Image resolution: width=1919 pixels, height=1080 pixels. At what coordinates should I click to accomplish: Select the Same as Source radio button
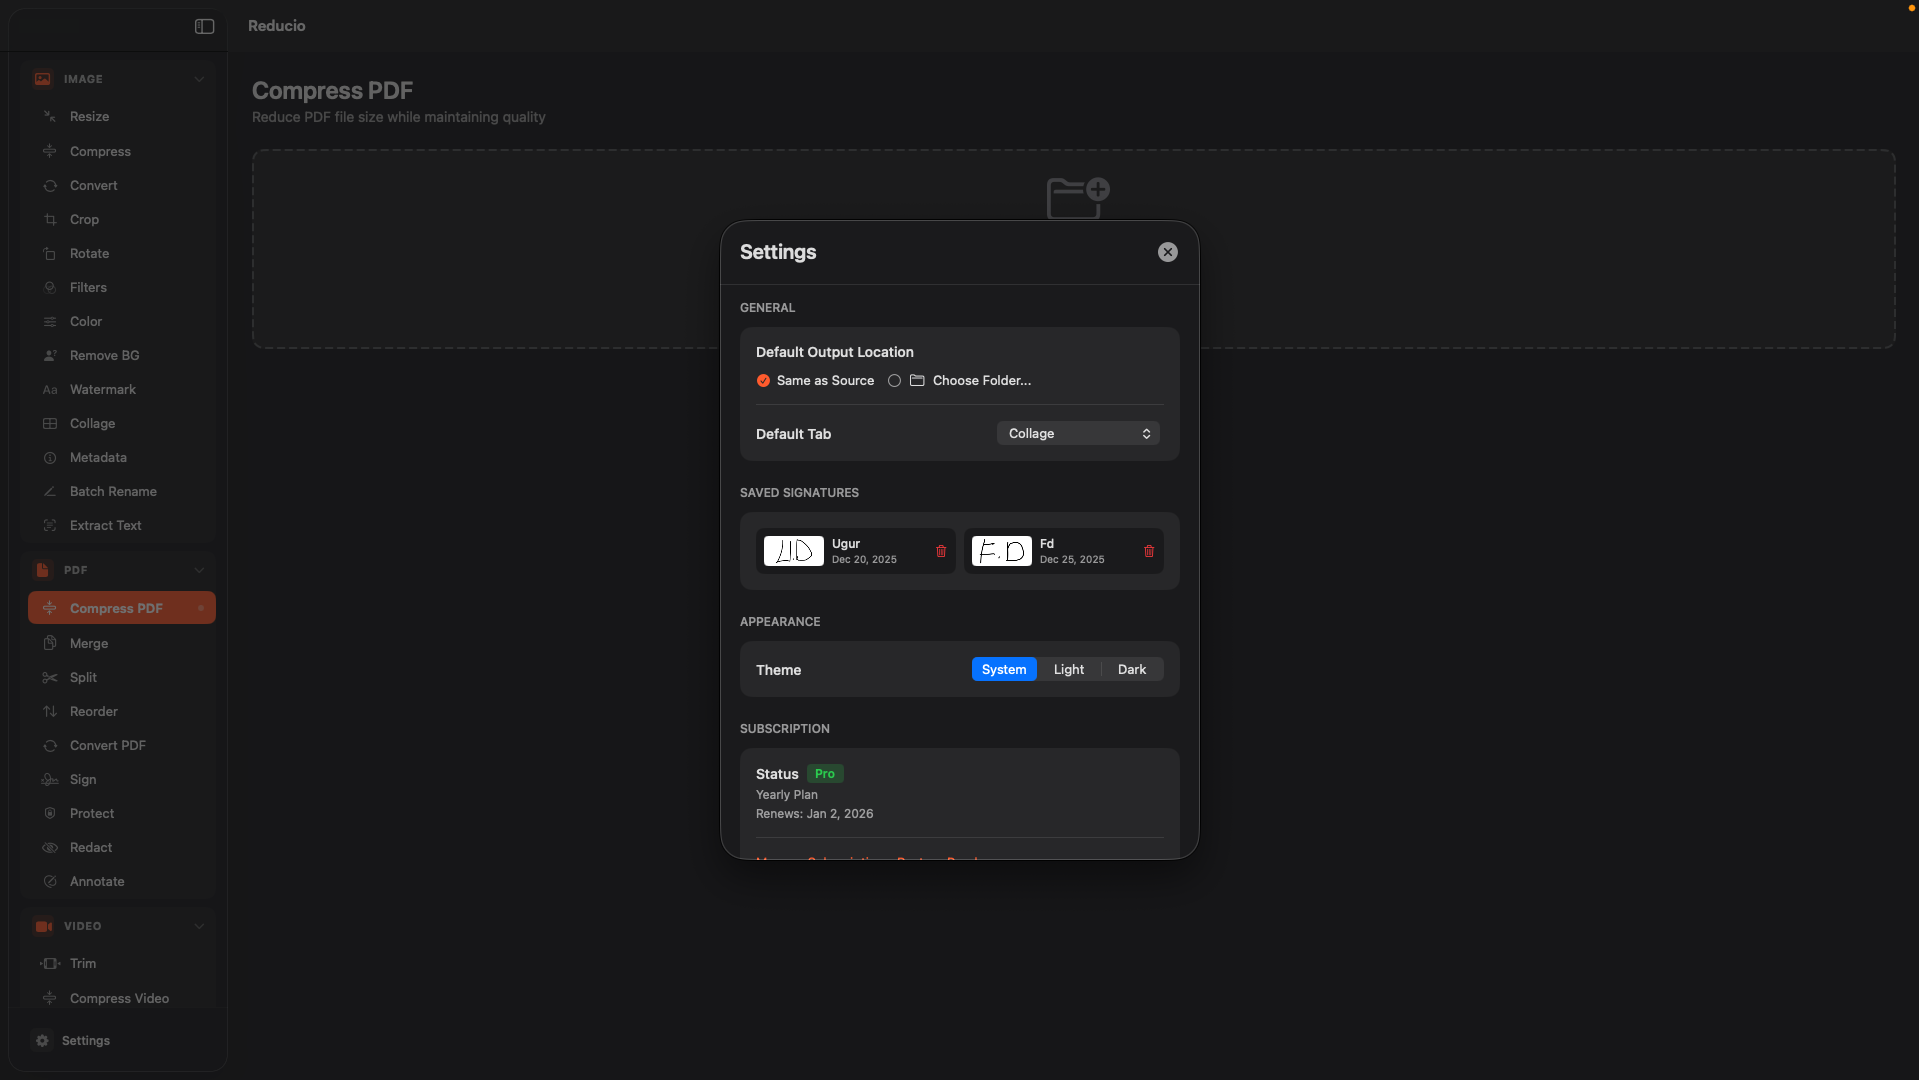763,380
